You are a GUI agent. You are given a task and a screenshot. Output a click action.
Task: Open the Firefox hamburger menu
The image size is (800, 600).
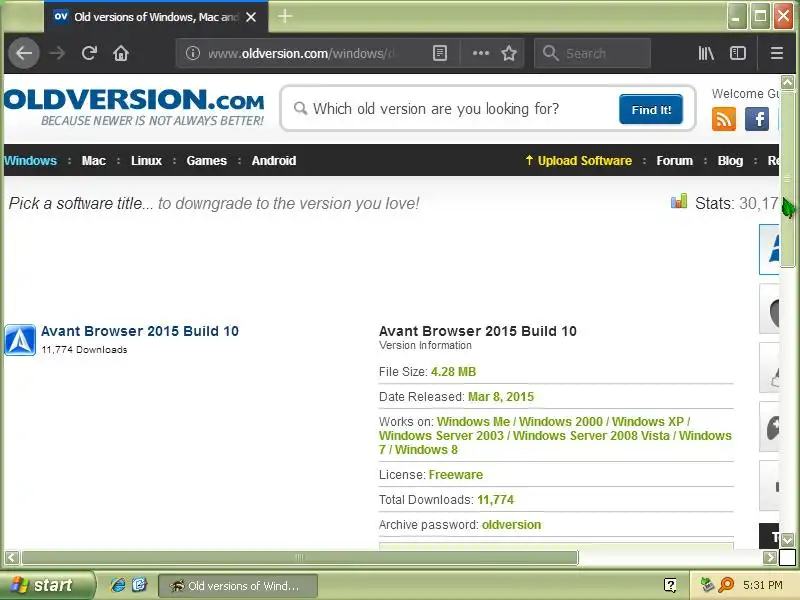(777, 53)
